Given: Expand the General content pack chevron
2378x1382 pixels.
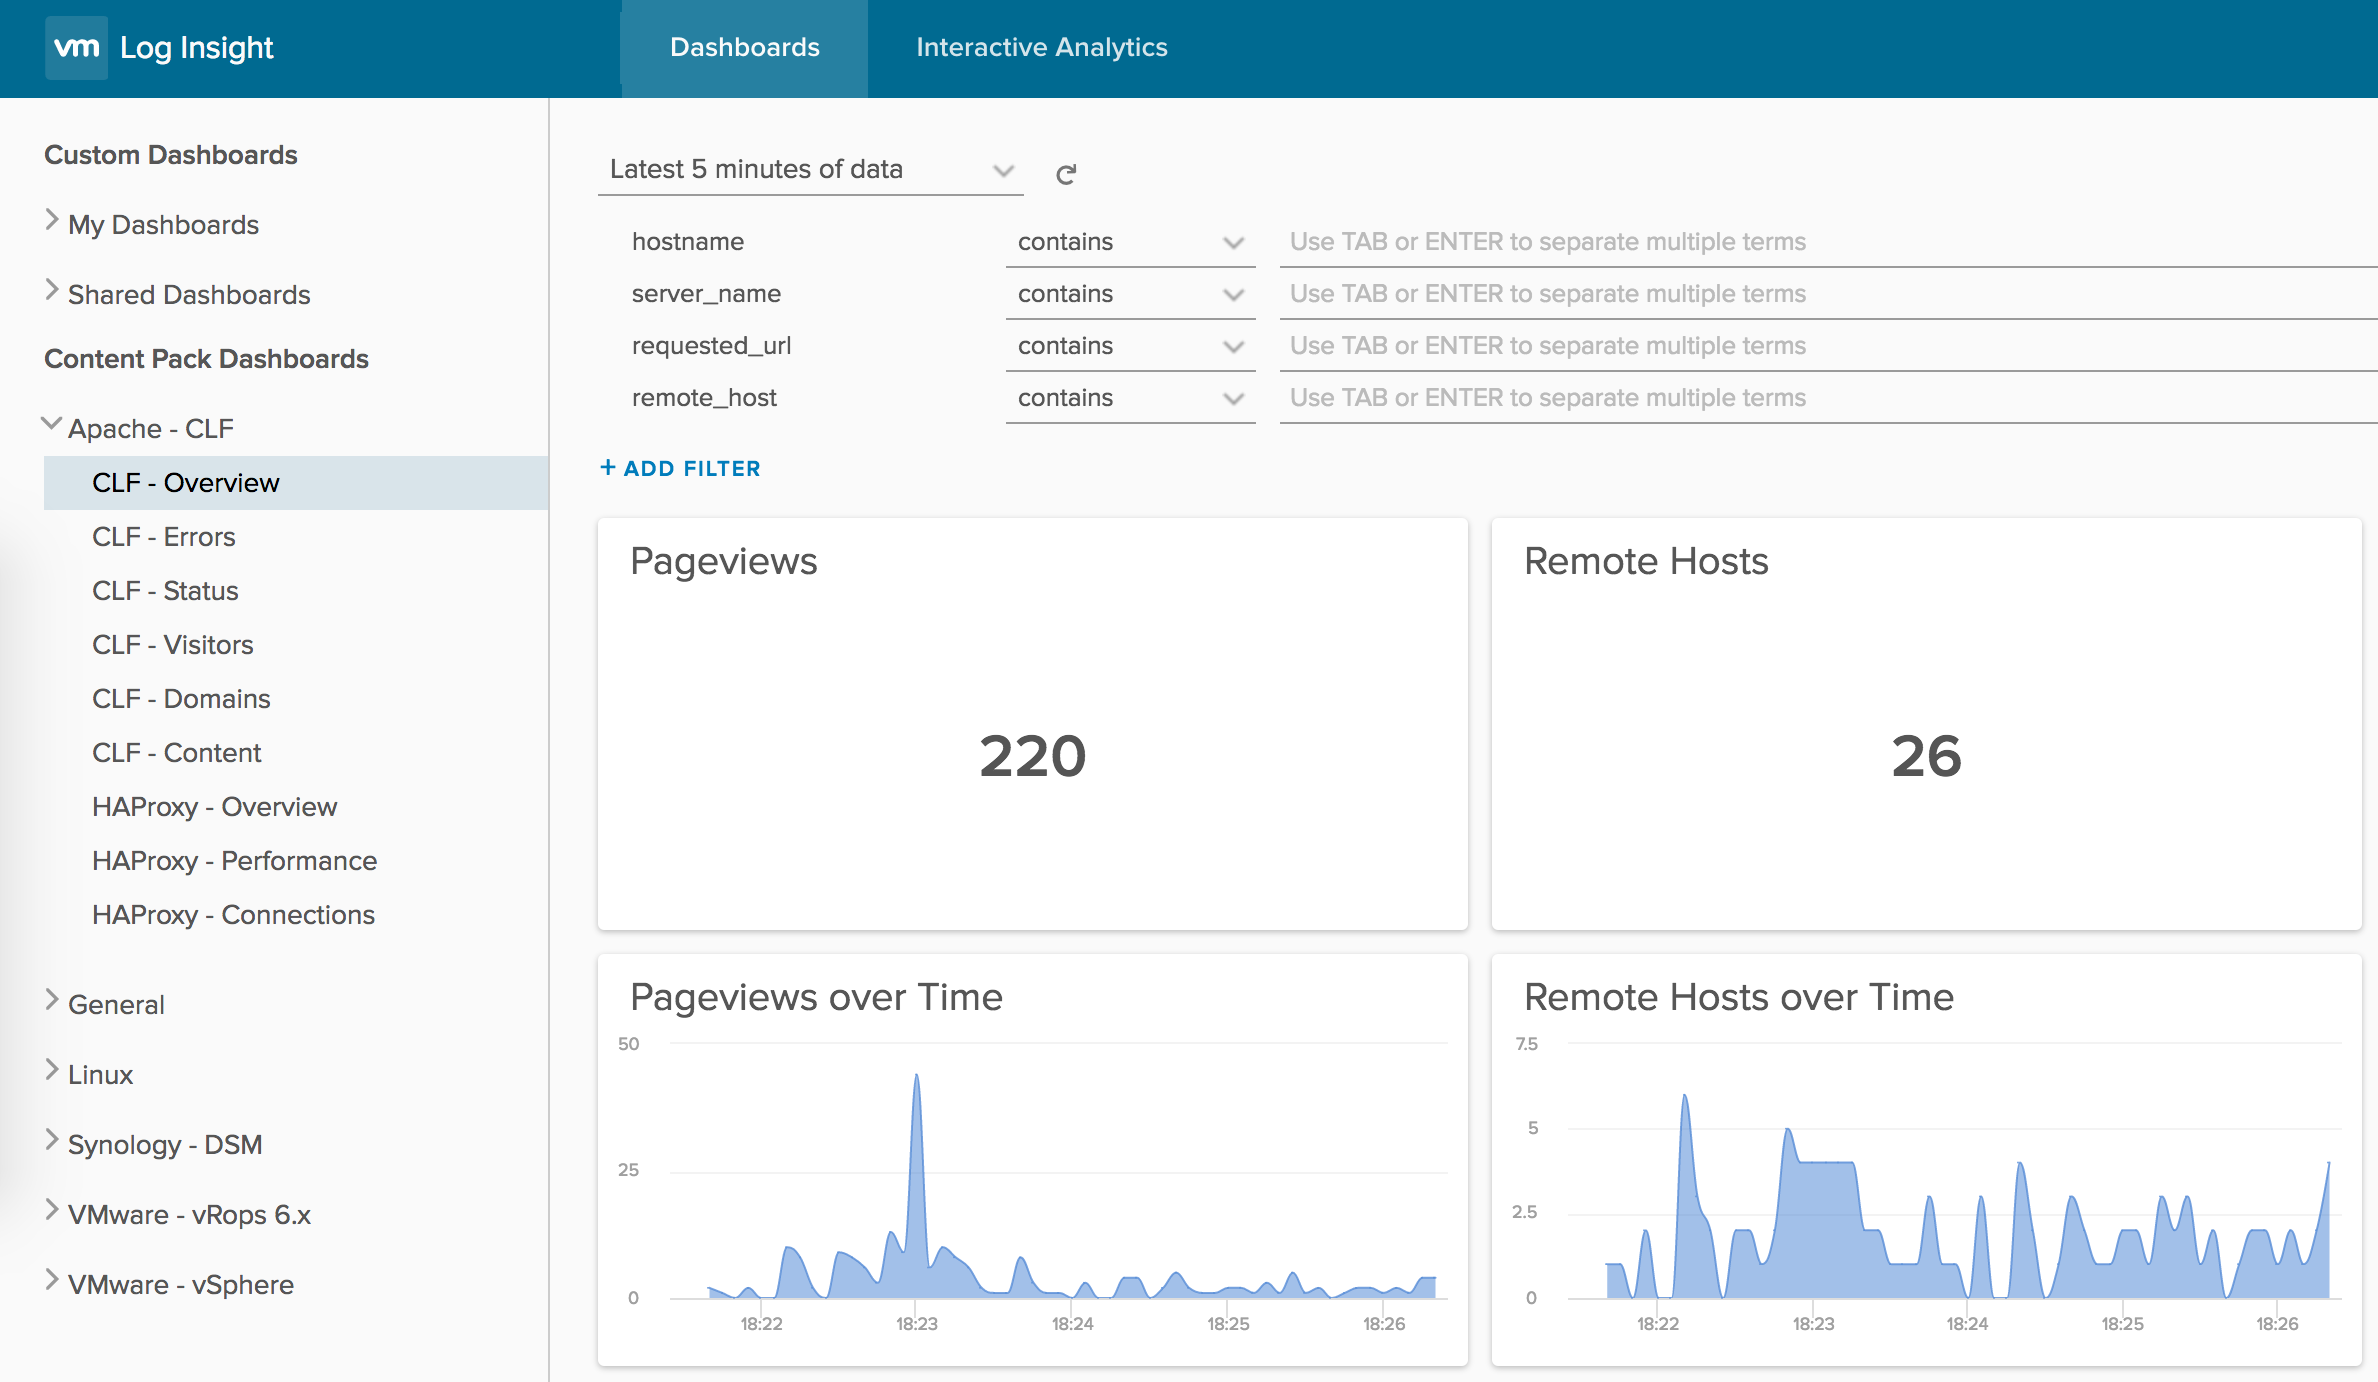Looking at the screenshot, I should (52, 1000).
